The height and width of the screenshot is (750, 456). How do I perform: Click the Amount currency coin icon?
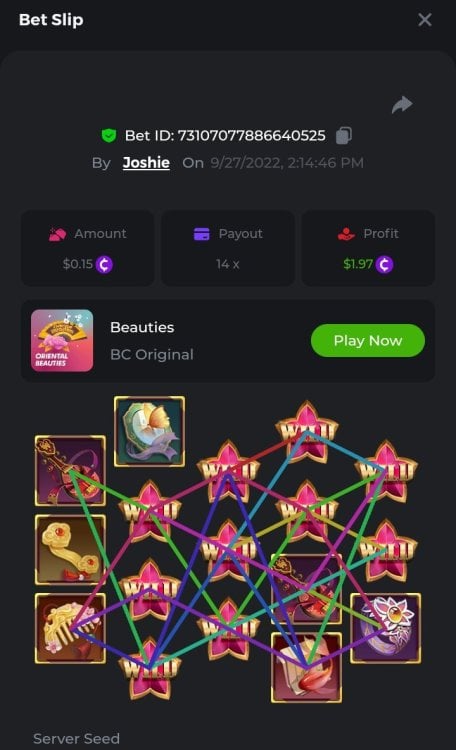tap(104, 264)
